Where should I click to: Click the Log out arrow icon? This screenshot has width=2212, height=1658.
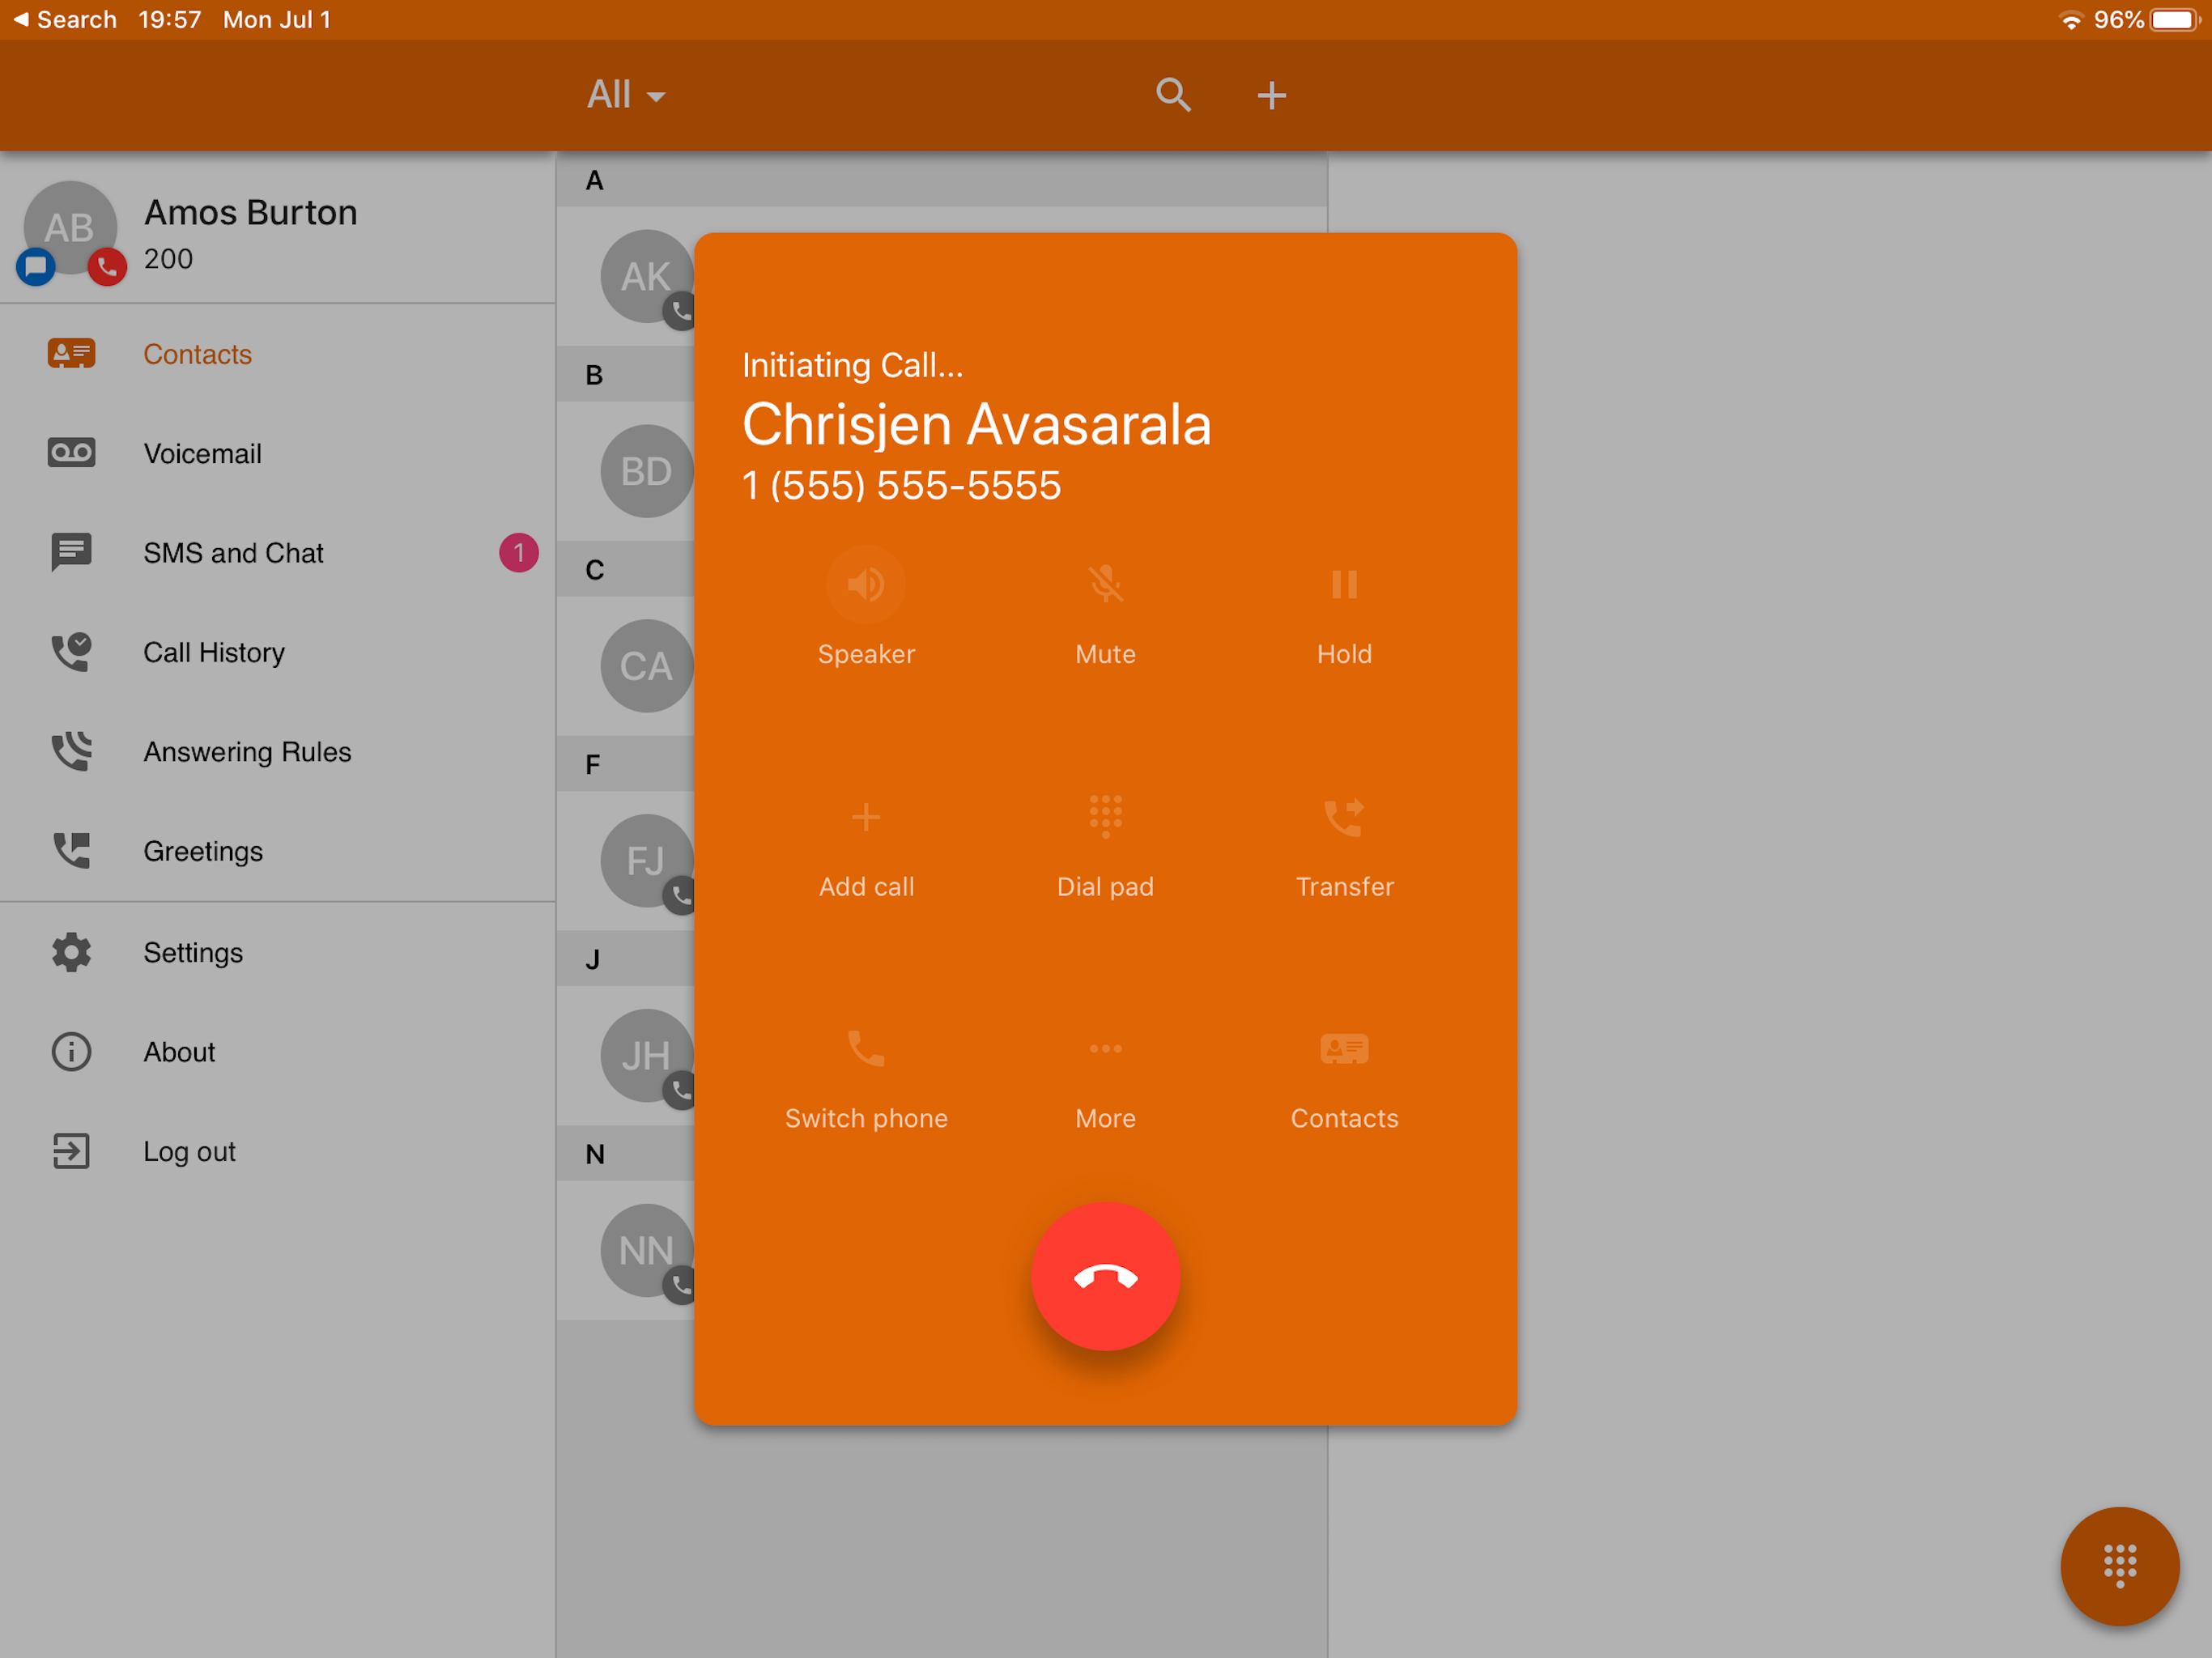coord(71,1151)
